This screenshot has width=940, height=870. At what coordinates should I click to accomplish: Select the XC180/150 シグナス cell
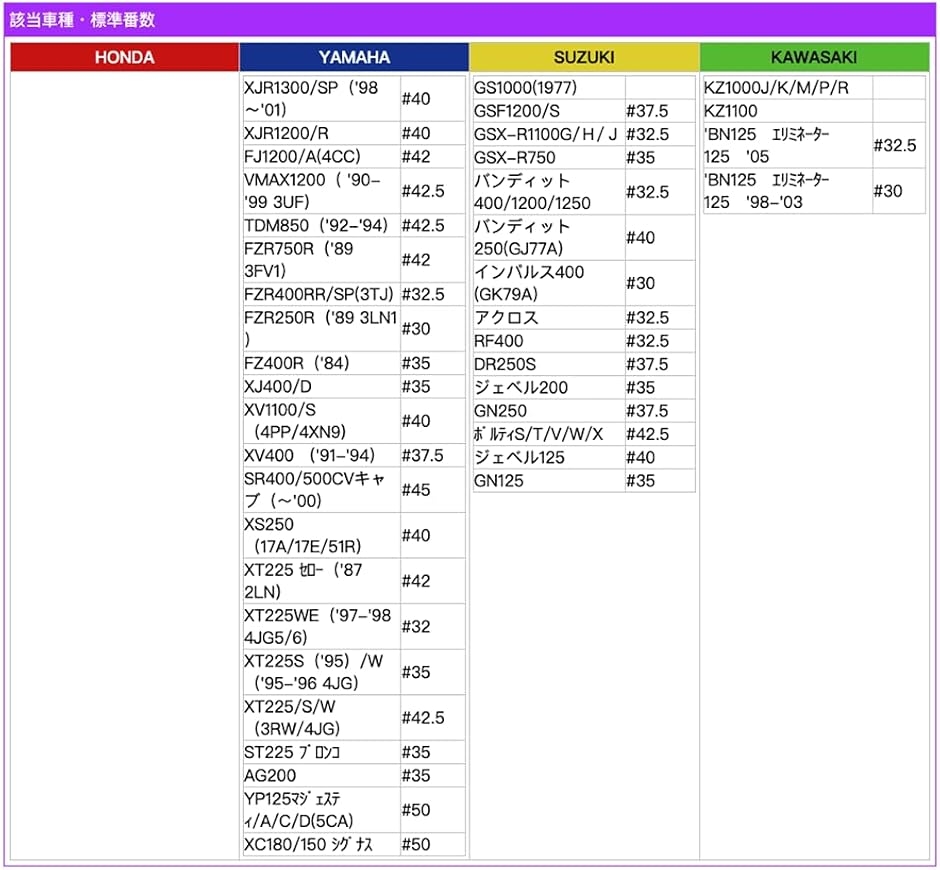[x=321, y=844]
